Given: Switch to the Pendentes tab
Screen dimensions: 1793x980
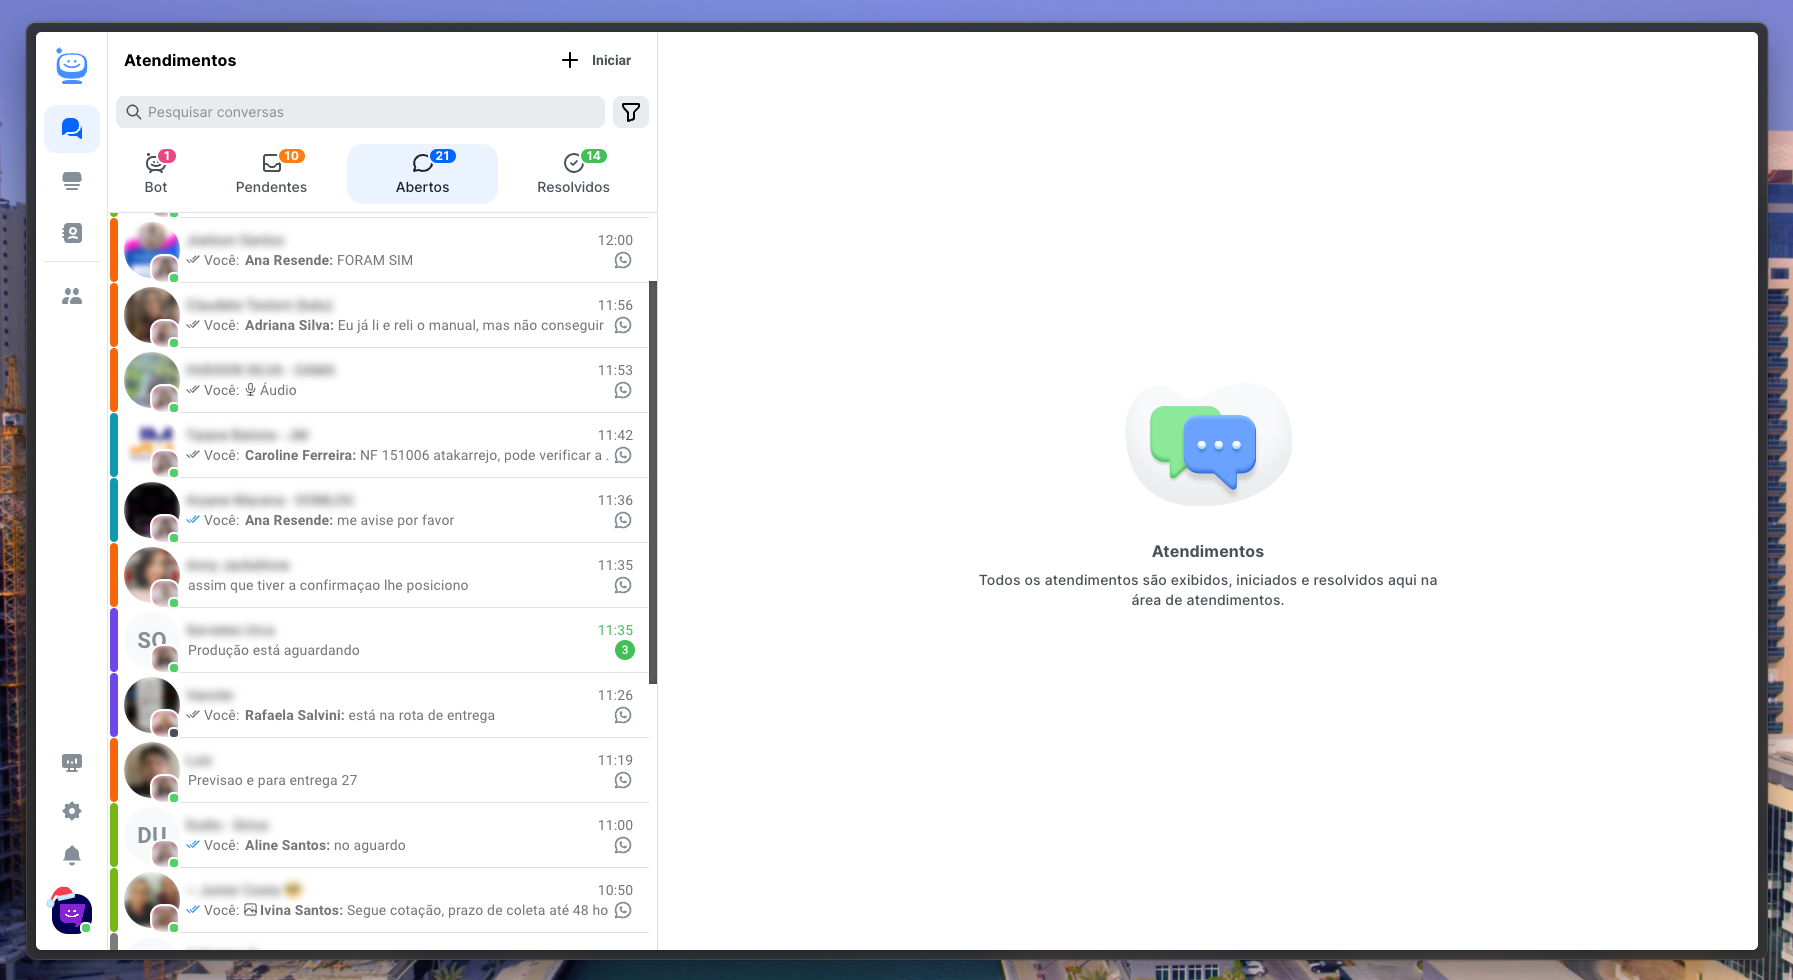Looking at the screenshot, I should [271, 174].
